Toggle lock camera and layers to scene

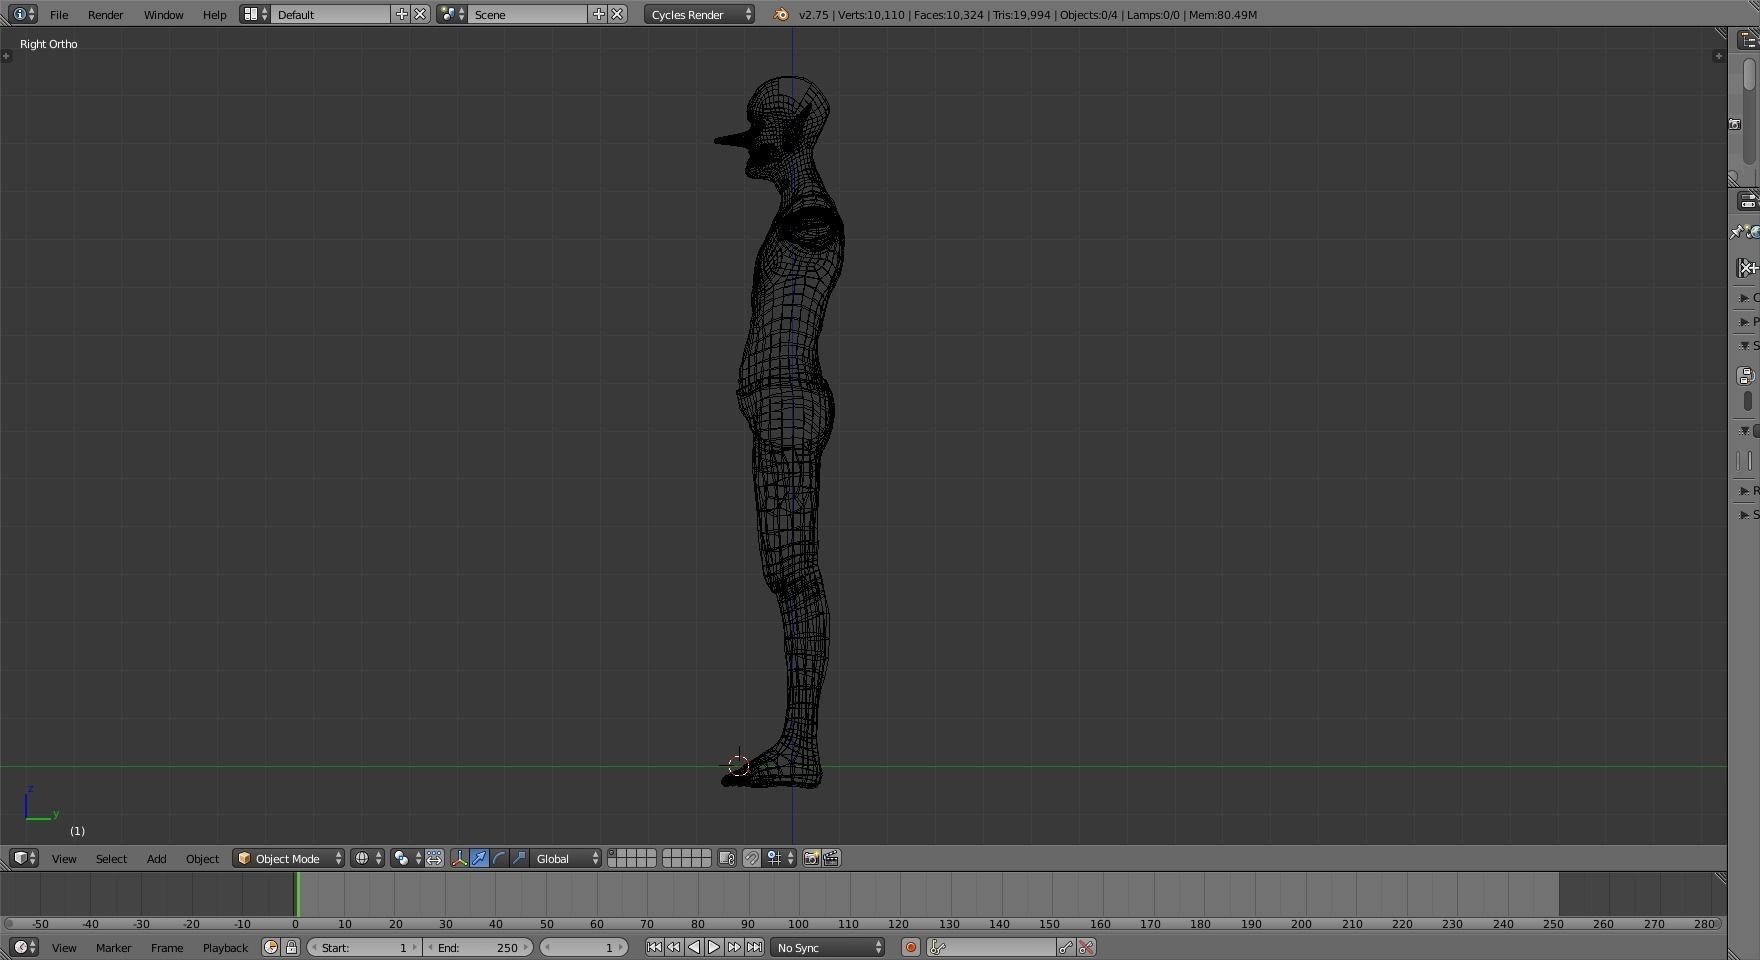727,858
